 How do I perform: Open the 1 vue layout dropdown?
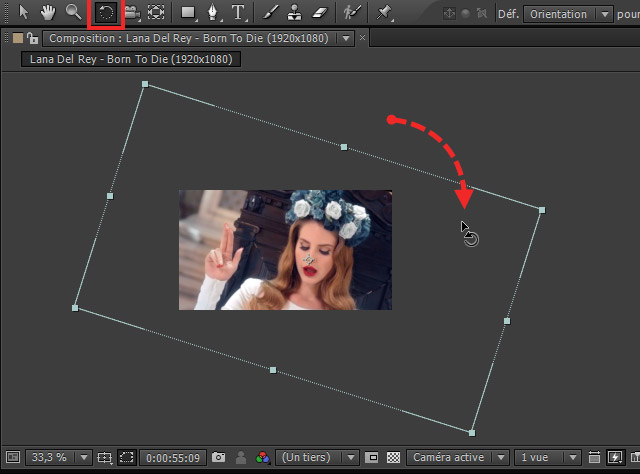(x=547, y=457)
